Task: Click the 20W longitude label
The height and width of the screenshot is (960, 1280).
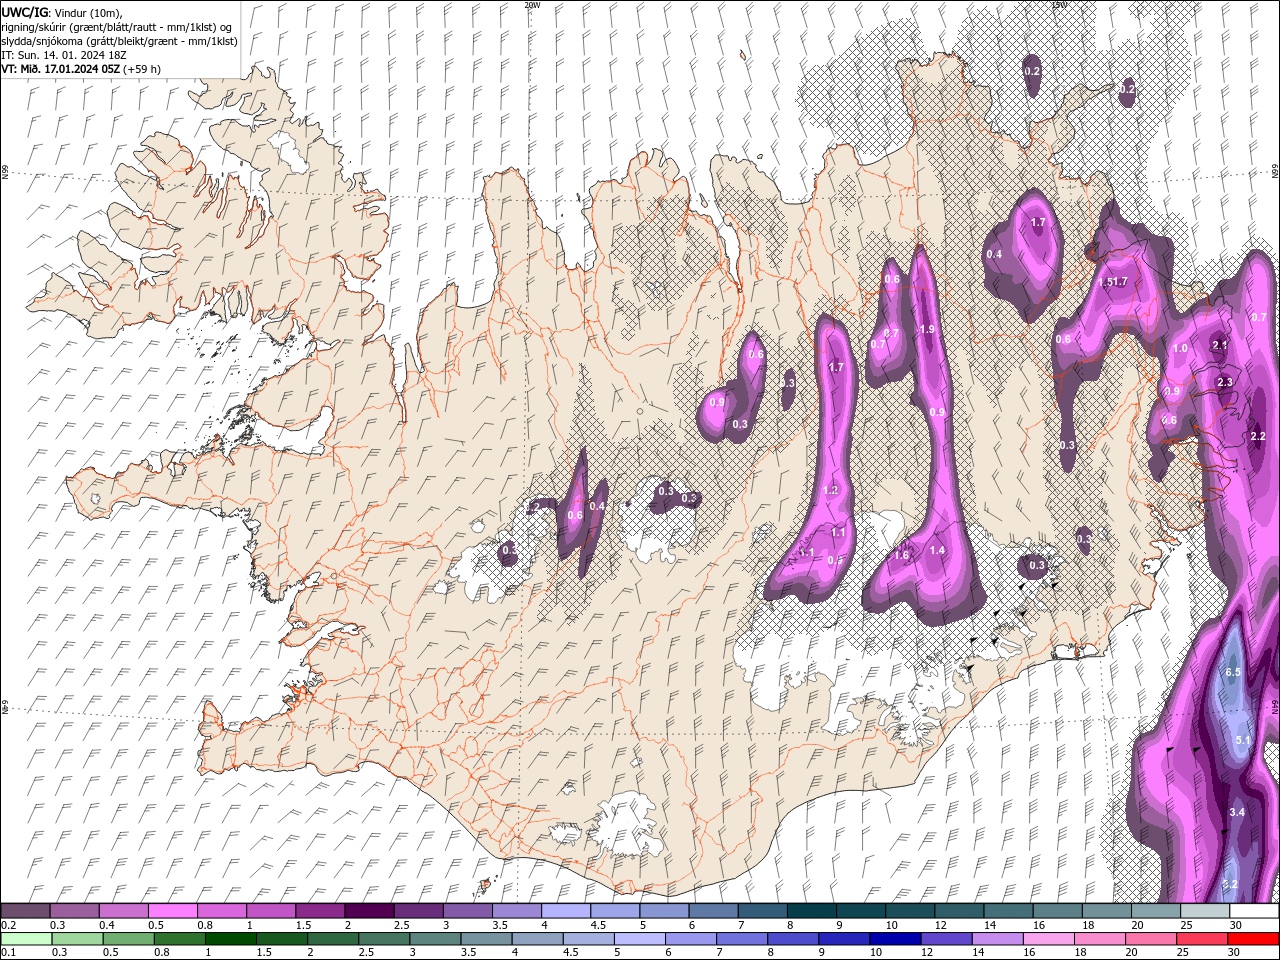Action: [532, 5]
